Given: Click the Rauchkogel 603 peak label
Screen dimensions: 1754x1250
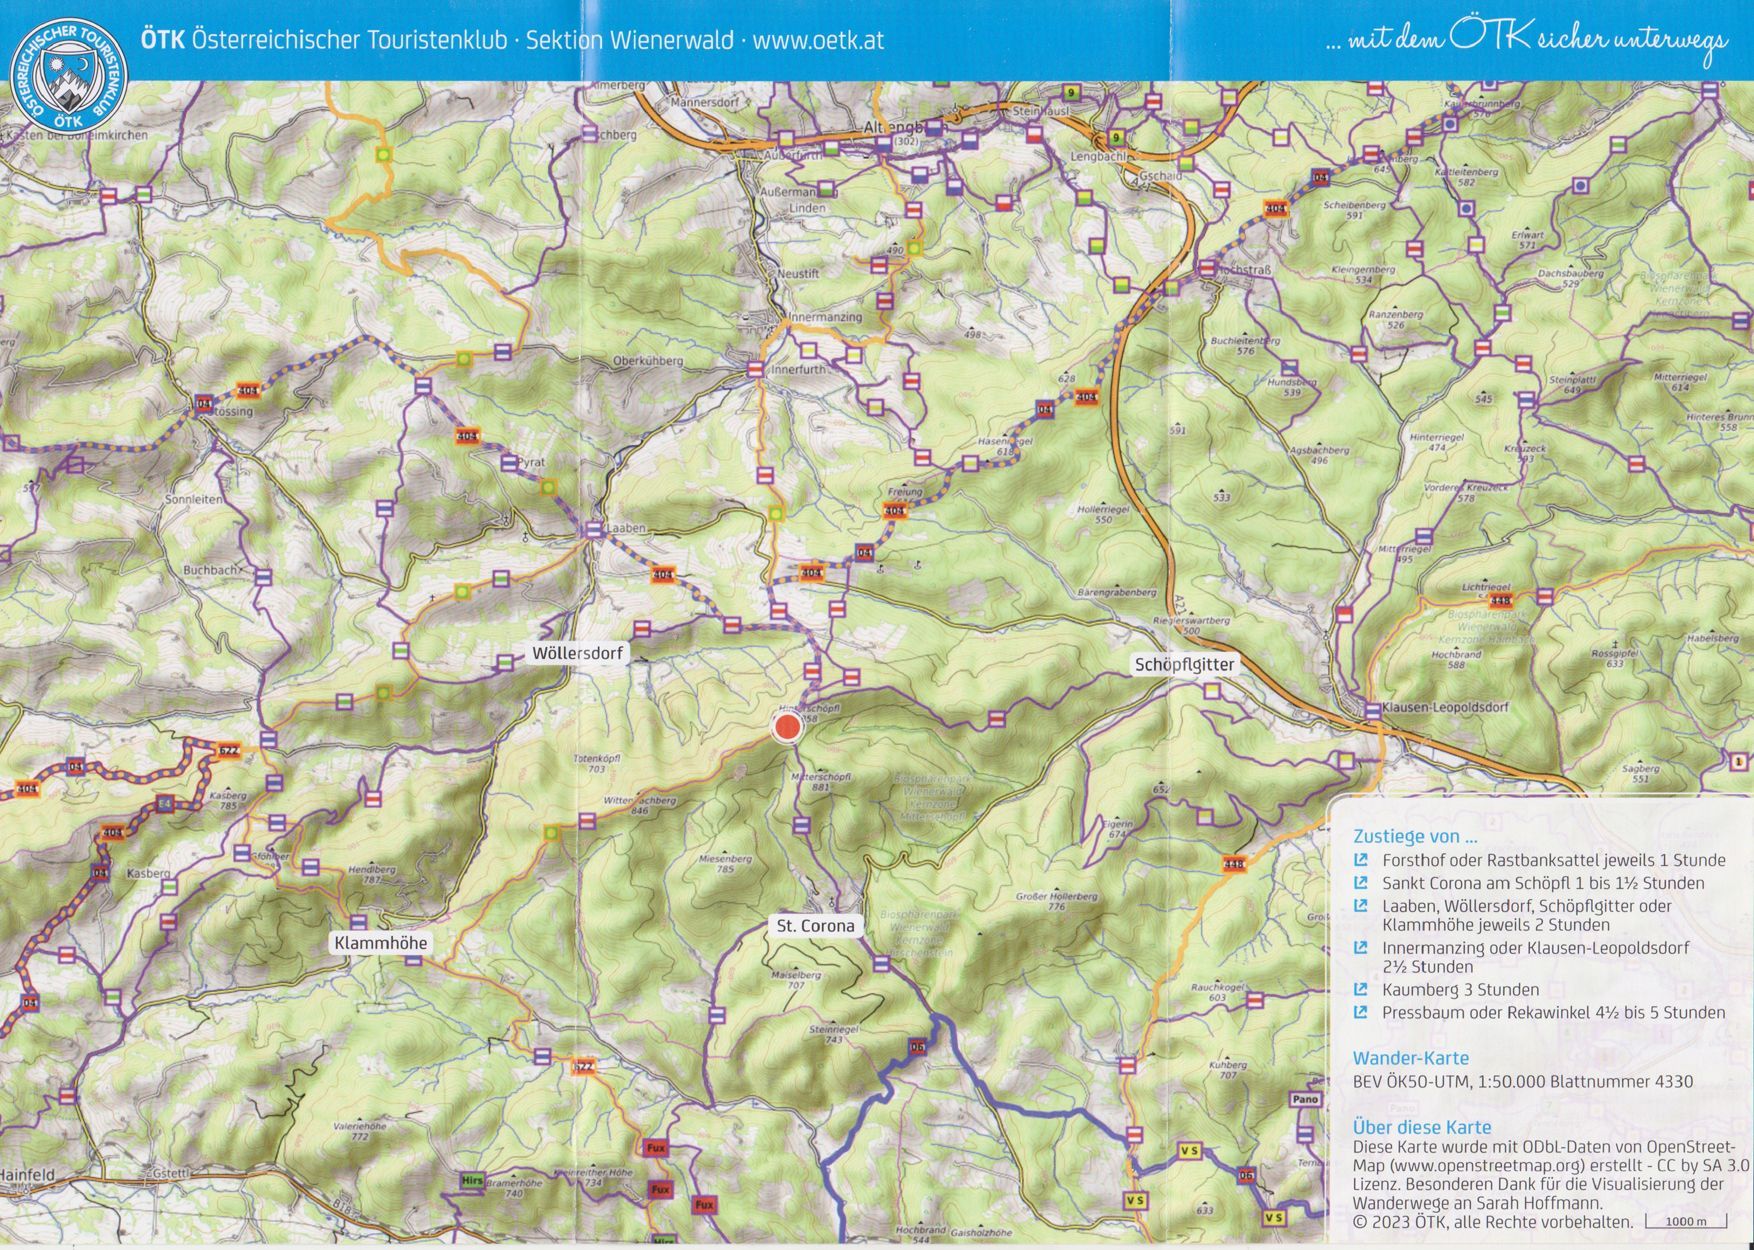Looking at the screenshot, I should [x=1217, y=992].
